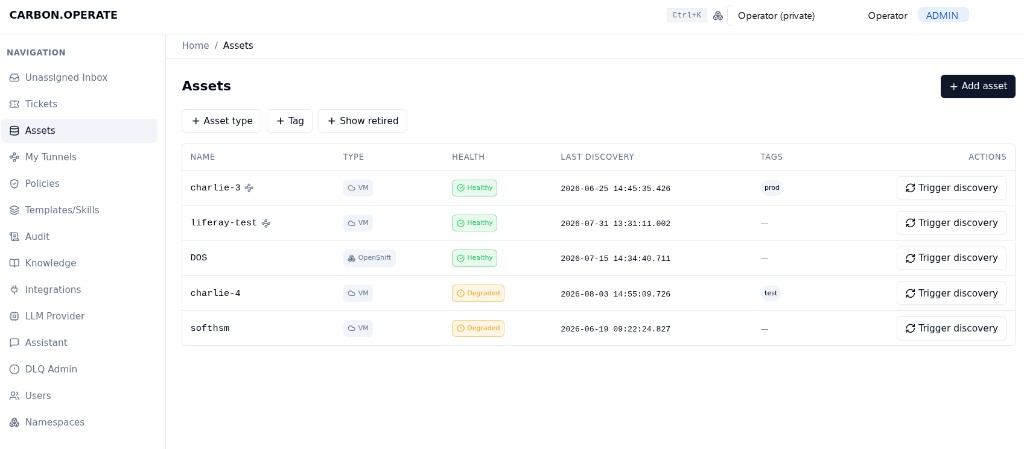
Task: Click the Home breadcrumb link
Action: (x=195, y=46)
